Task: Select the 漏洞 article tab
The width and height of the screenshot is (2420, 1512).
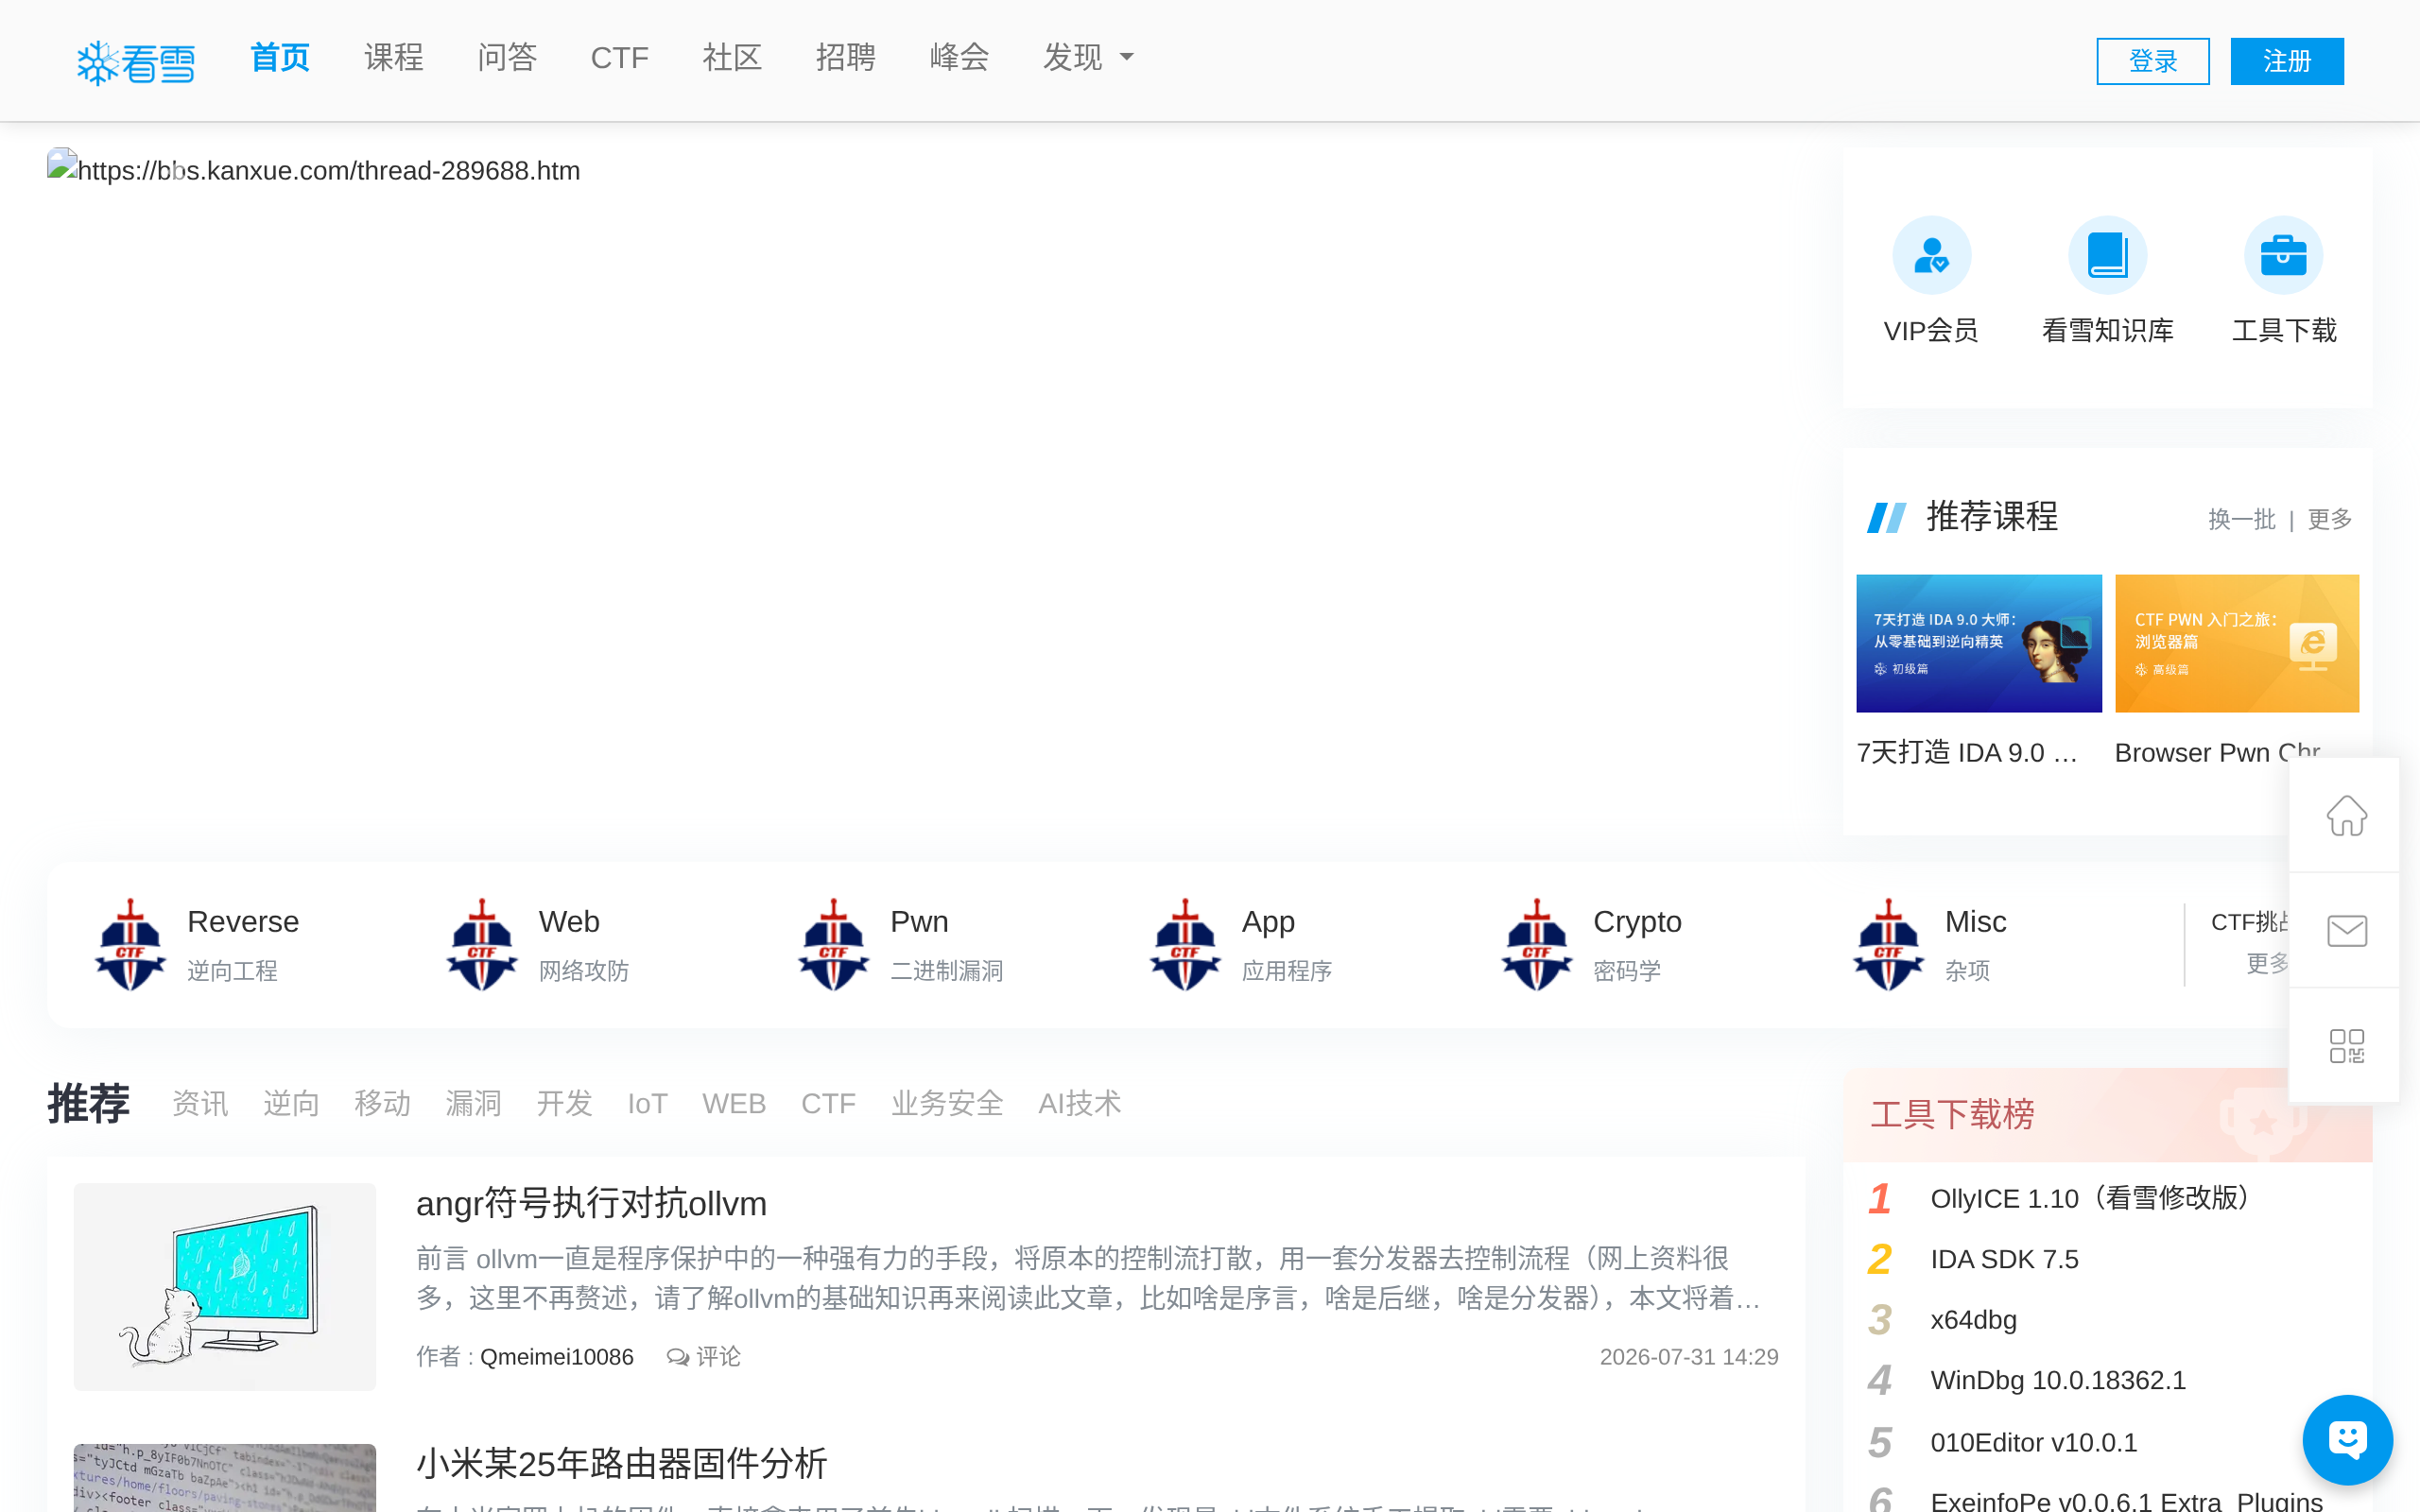Action: point(473,1104)
